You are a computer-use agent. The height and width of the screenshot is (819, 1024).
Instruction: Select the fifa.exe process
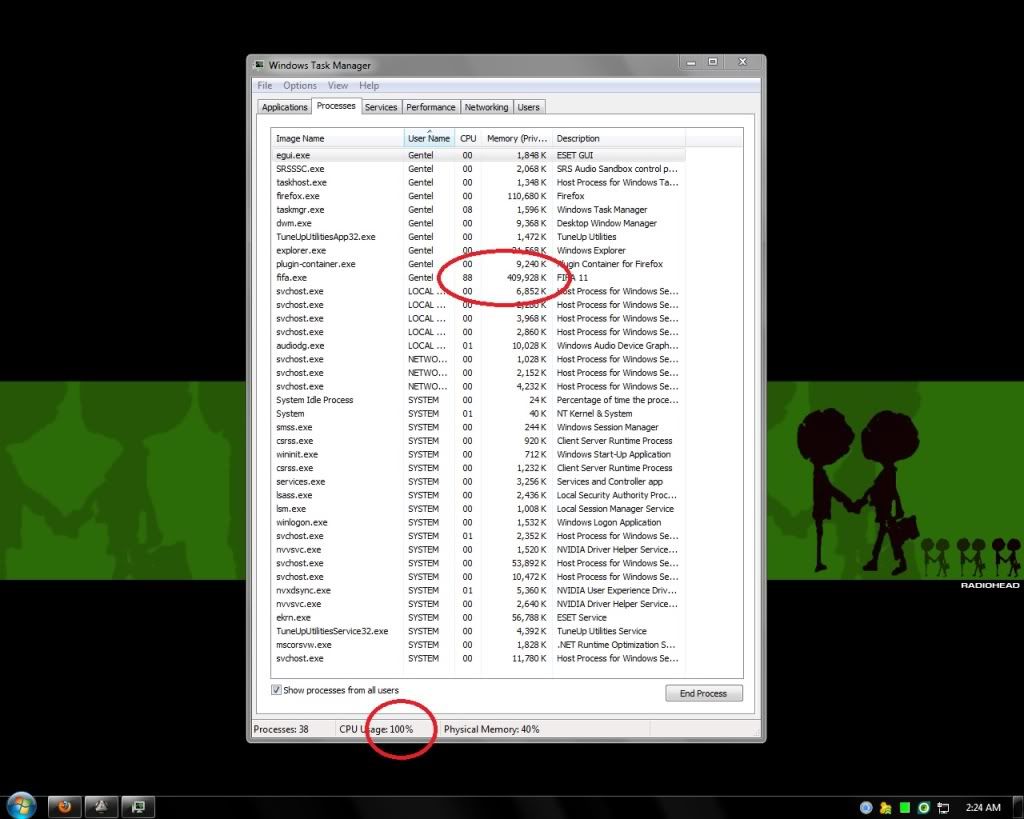(479, 278)
